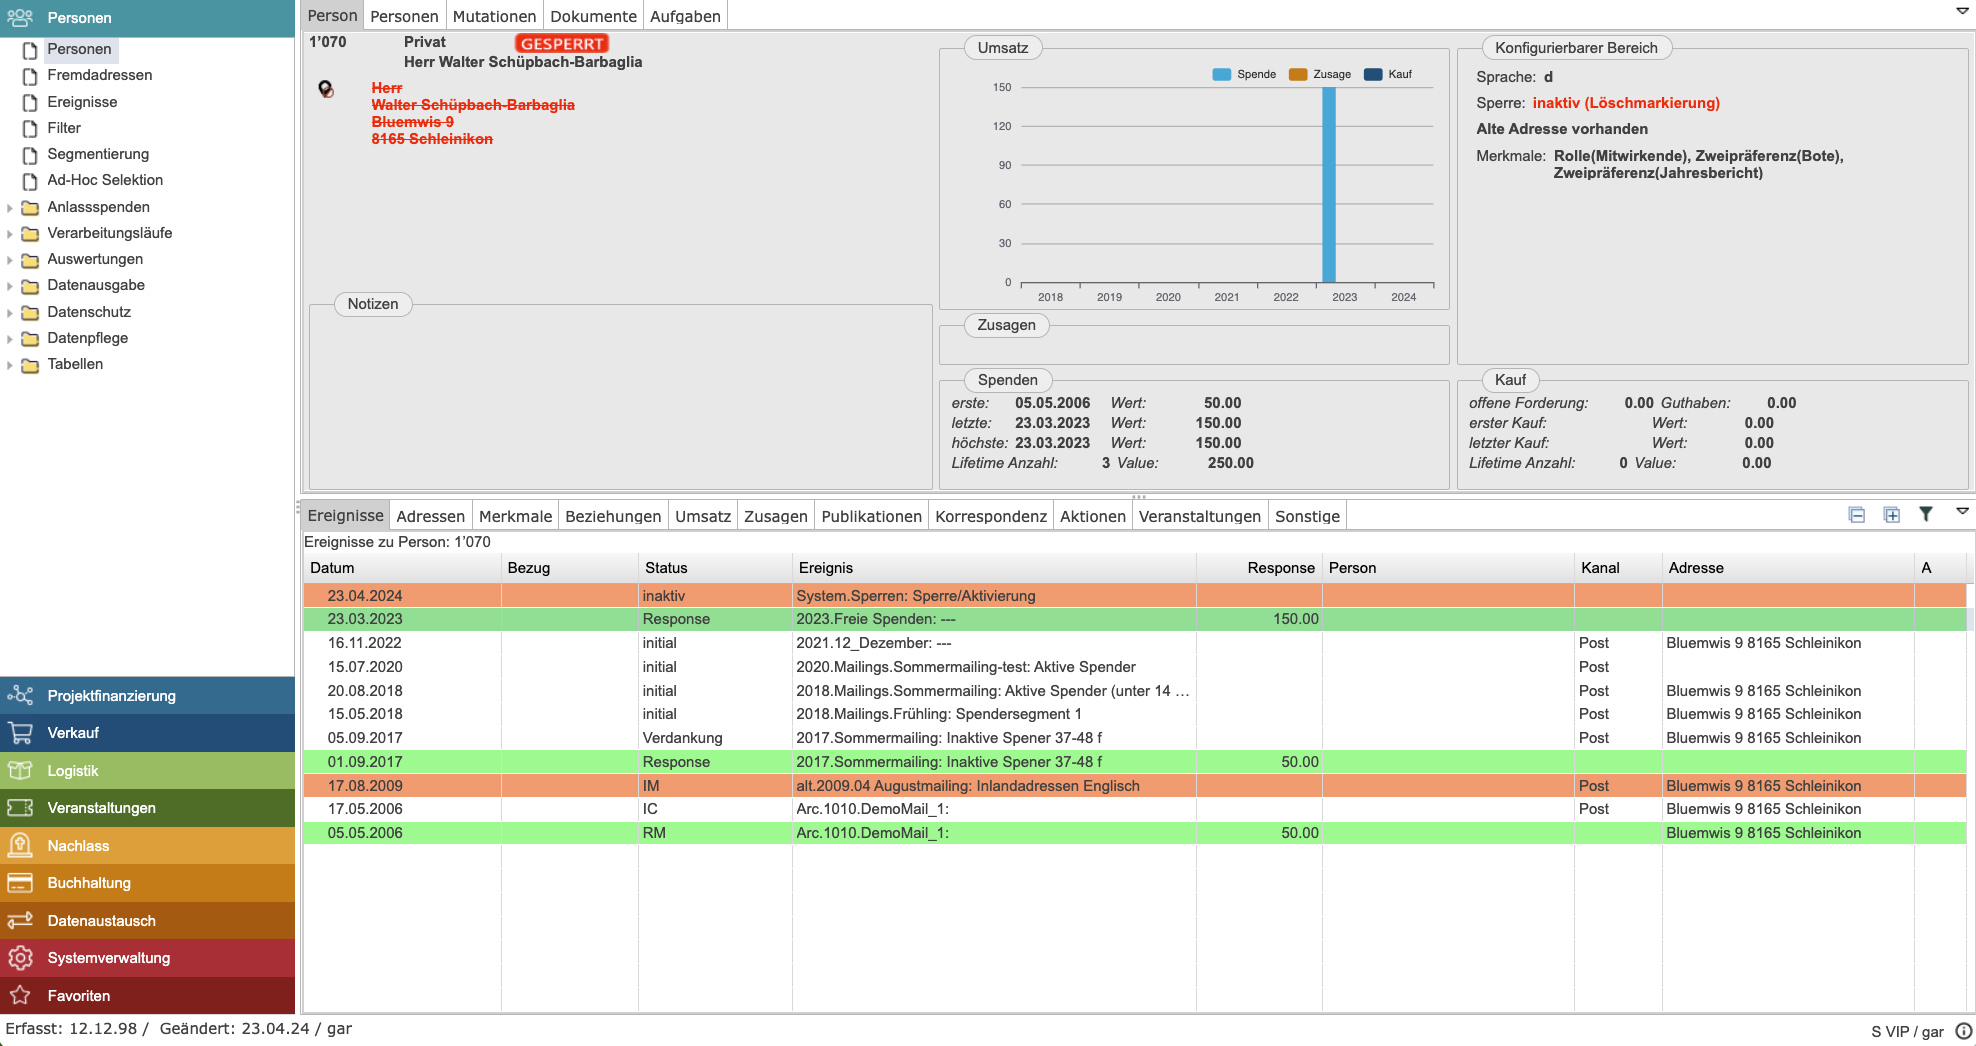Switch to the Mutationen tab

494,16
